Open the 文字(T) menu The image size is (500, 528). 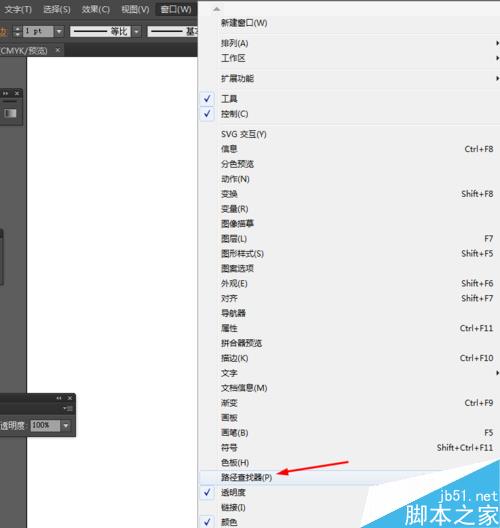point(19,9)
